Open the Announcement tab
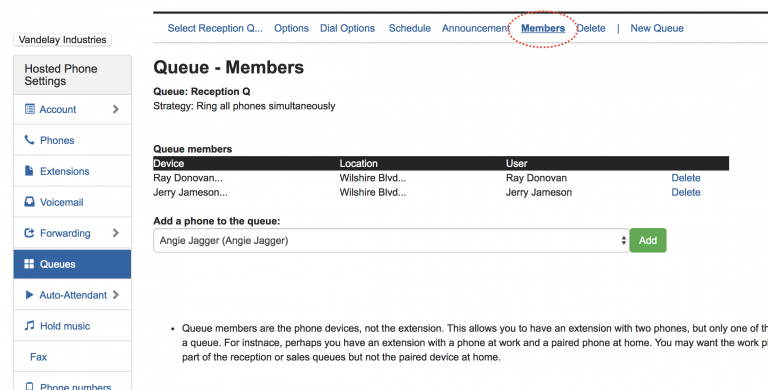 pyautogui.click(x=476, y=28)
